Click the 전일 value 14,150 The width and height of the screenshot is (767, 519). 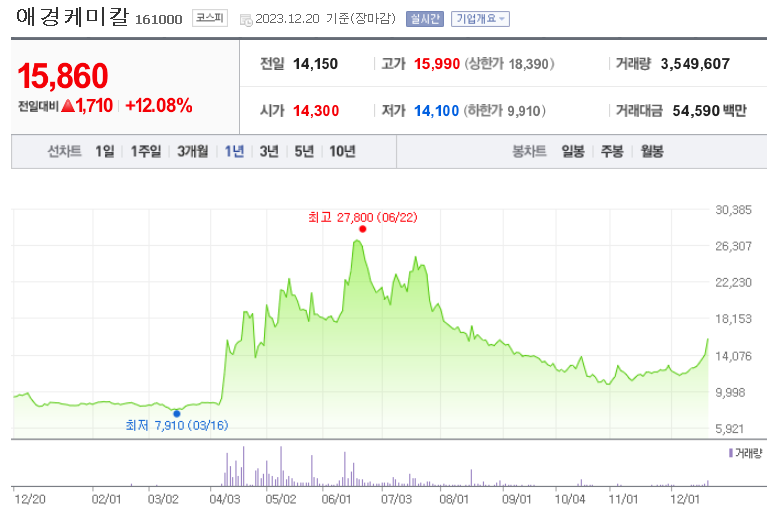pyautogui.click(x=316, y=64)
